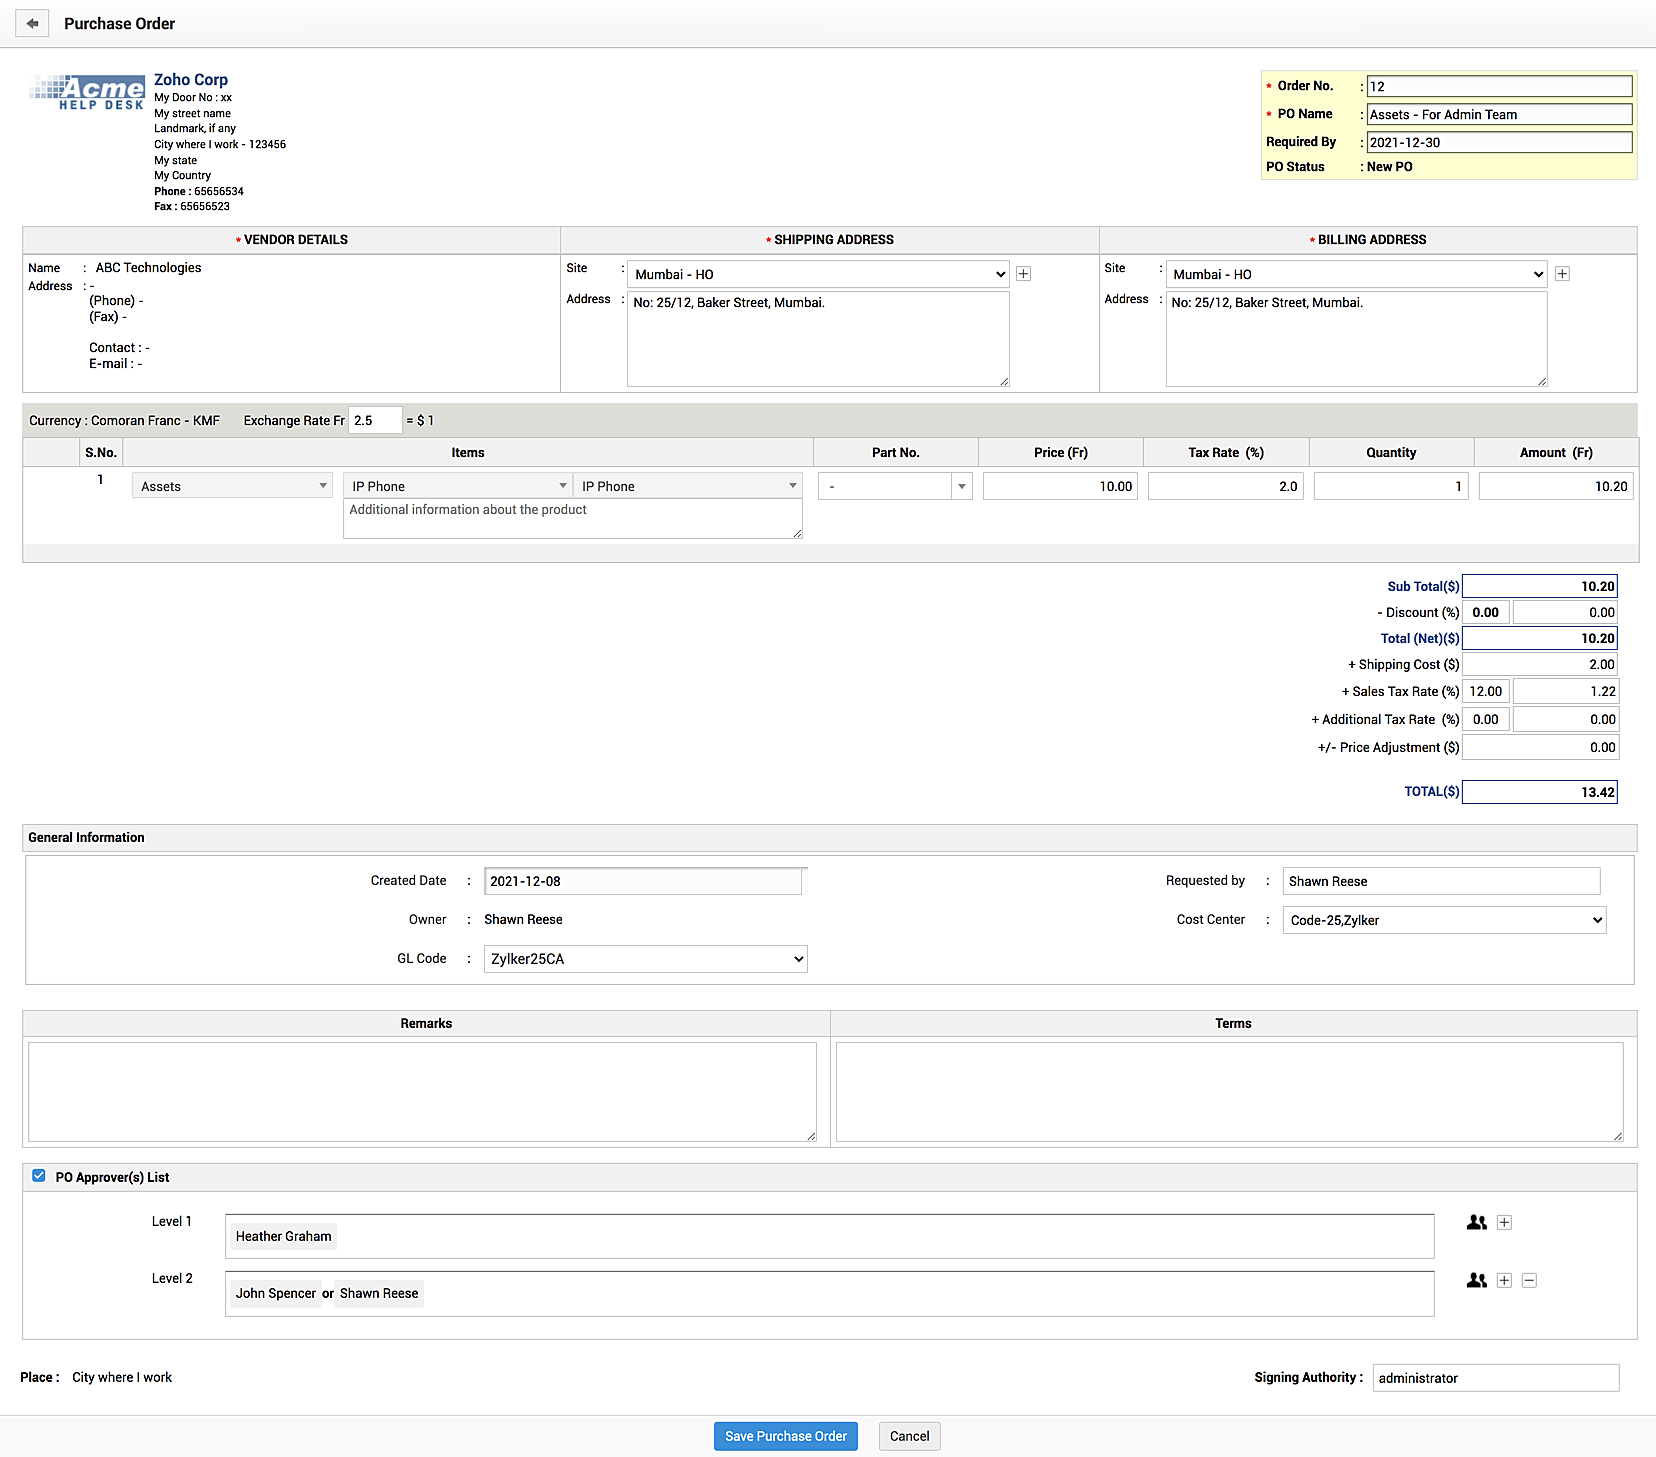Click the back arrow icon beside Purchase Order
Image resolution: width=1656 pixels, height=1457 pixels.
32,24
